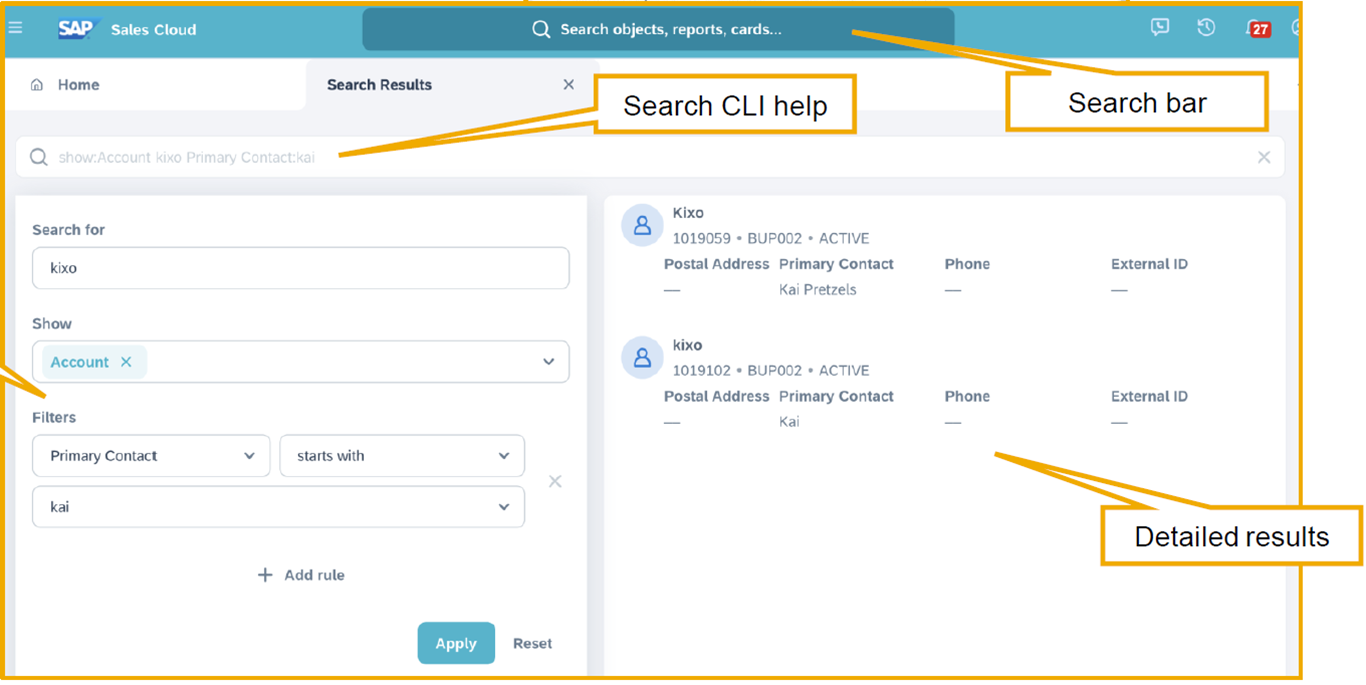Click Phone header in Kixo 1019059 result
The height and width of the screenshot is (685, 1366).
tap(967, 264)
